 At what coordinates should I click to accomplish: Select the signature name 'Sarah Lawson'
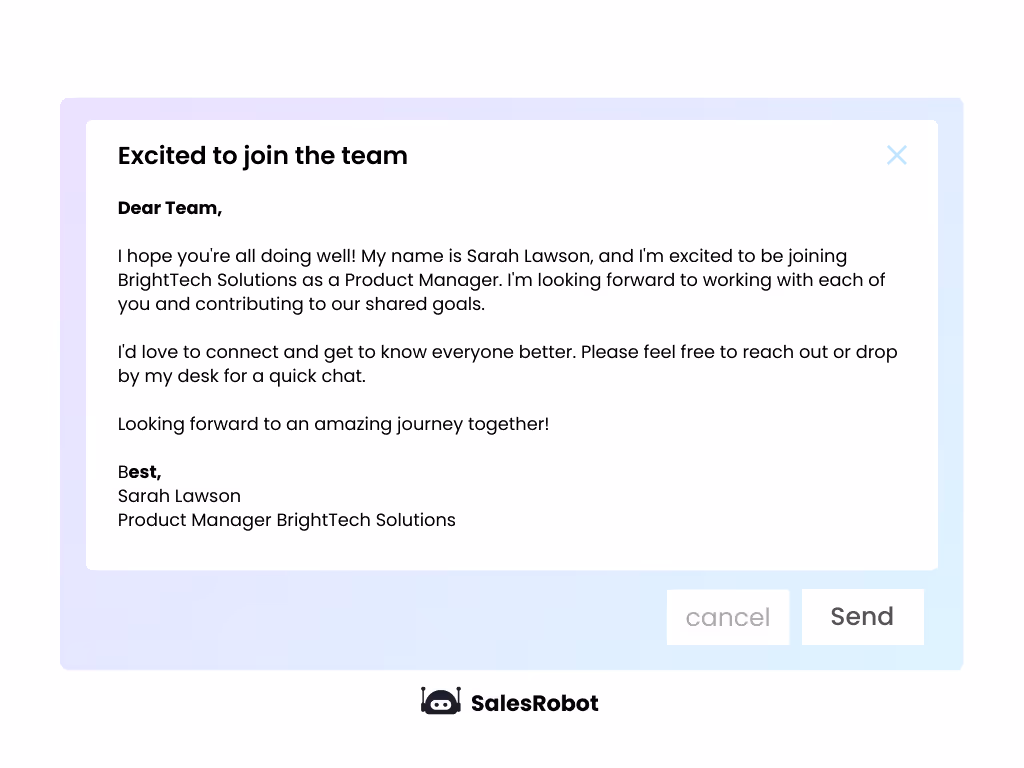[x=179, y=496]
